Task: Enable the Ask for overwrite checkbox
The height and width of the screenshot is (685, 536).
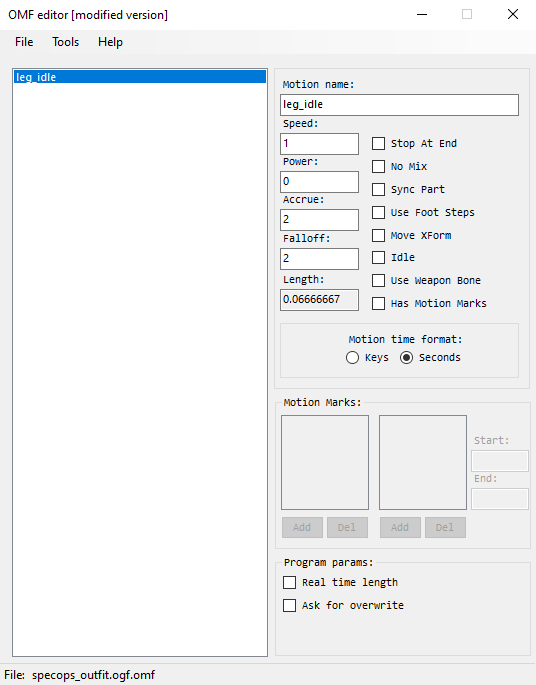Action: (x=289, y=605)
